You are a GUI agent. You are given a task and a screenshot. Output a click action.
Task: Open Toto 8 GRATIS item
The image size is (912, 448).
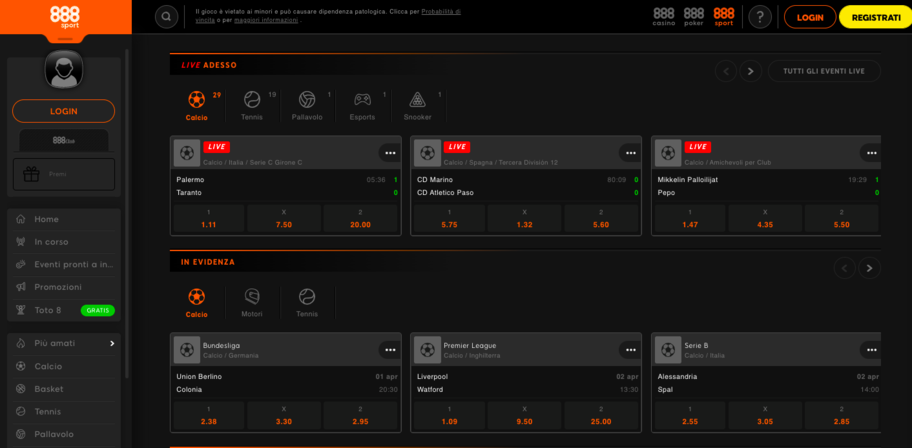64,310
